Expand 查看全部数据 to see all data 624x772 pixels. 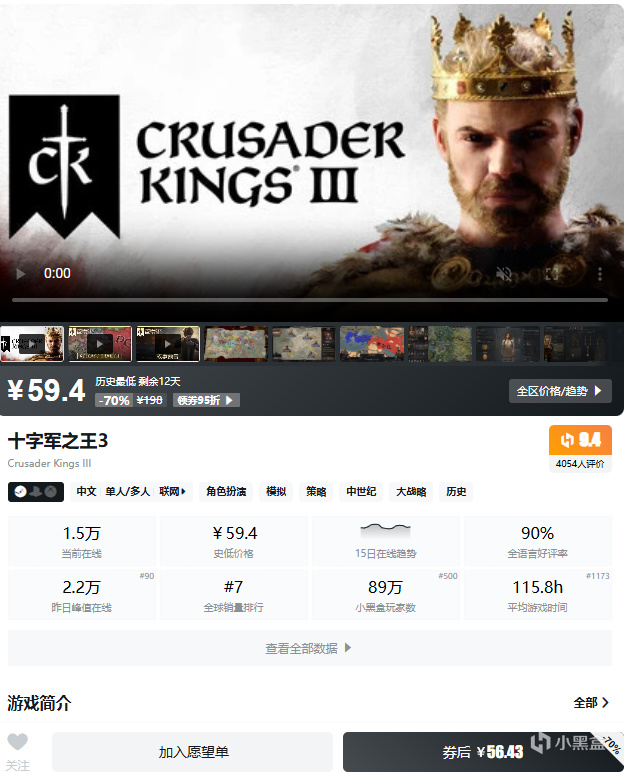(309, 648)
